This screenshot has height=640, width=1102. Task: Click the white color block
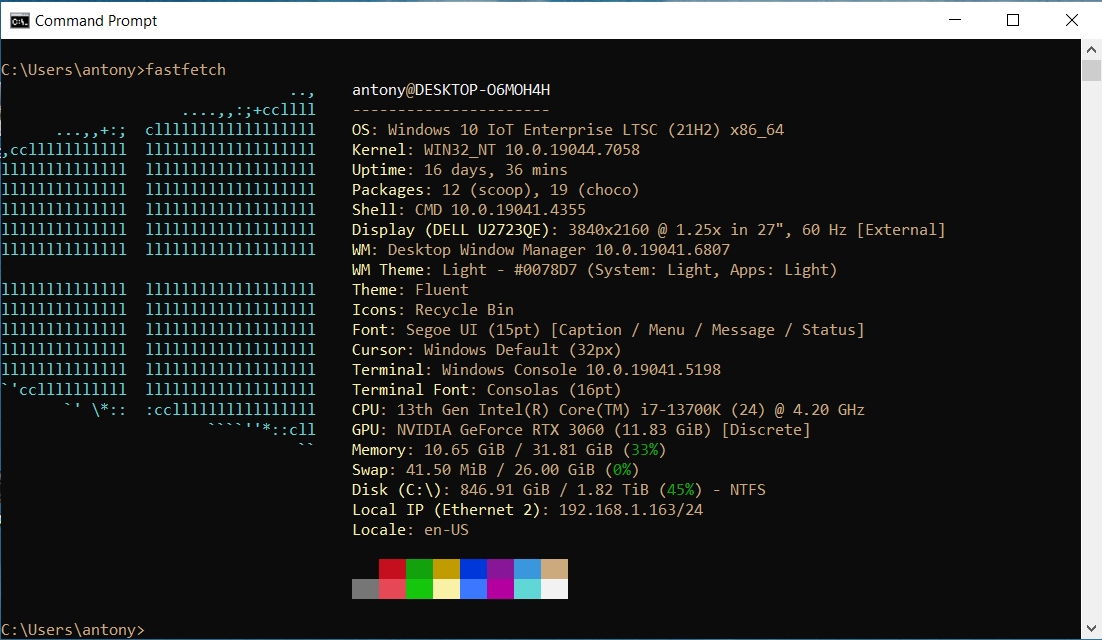555,589
